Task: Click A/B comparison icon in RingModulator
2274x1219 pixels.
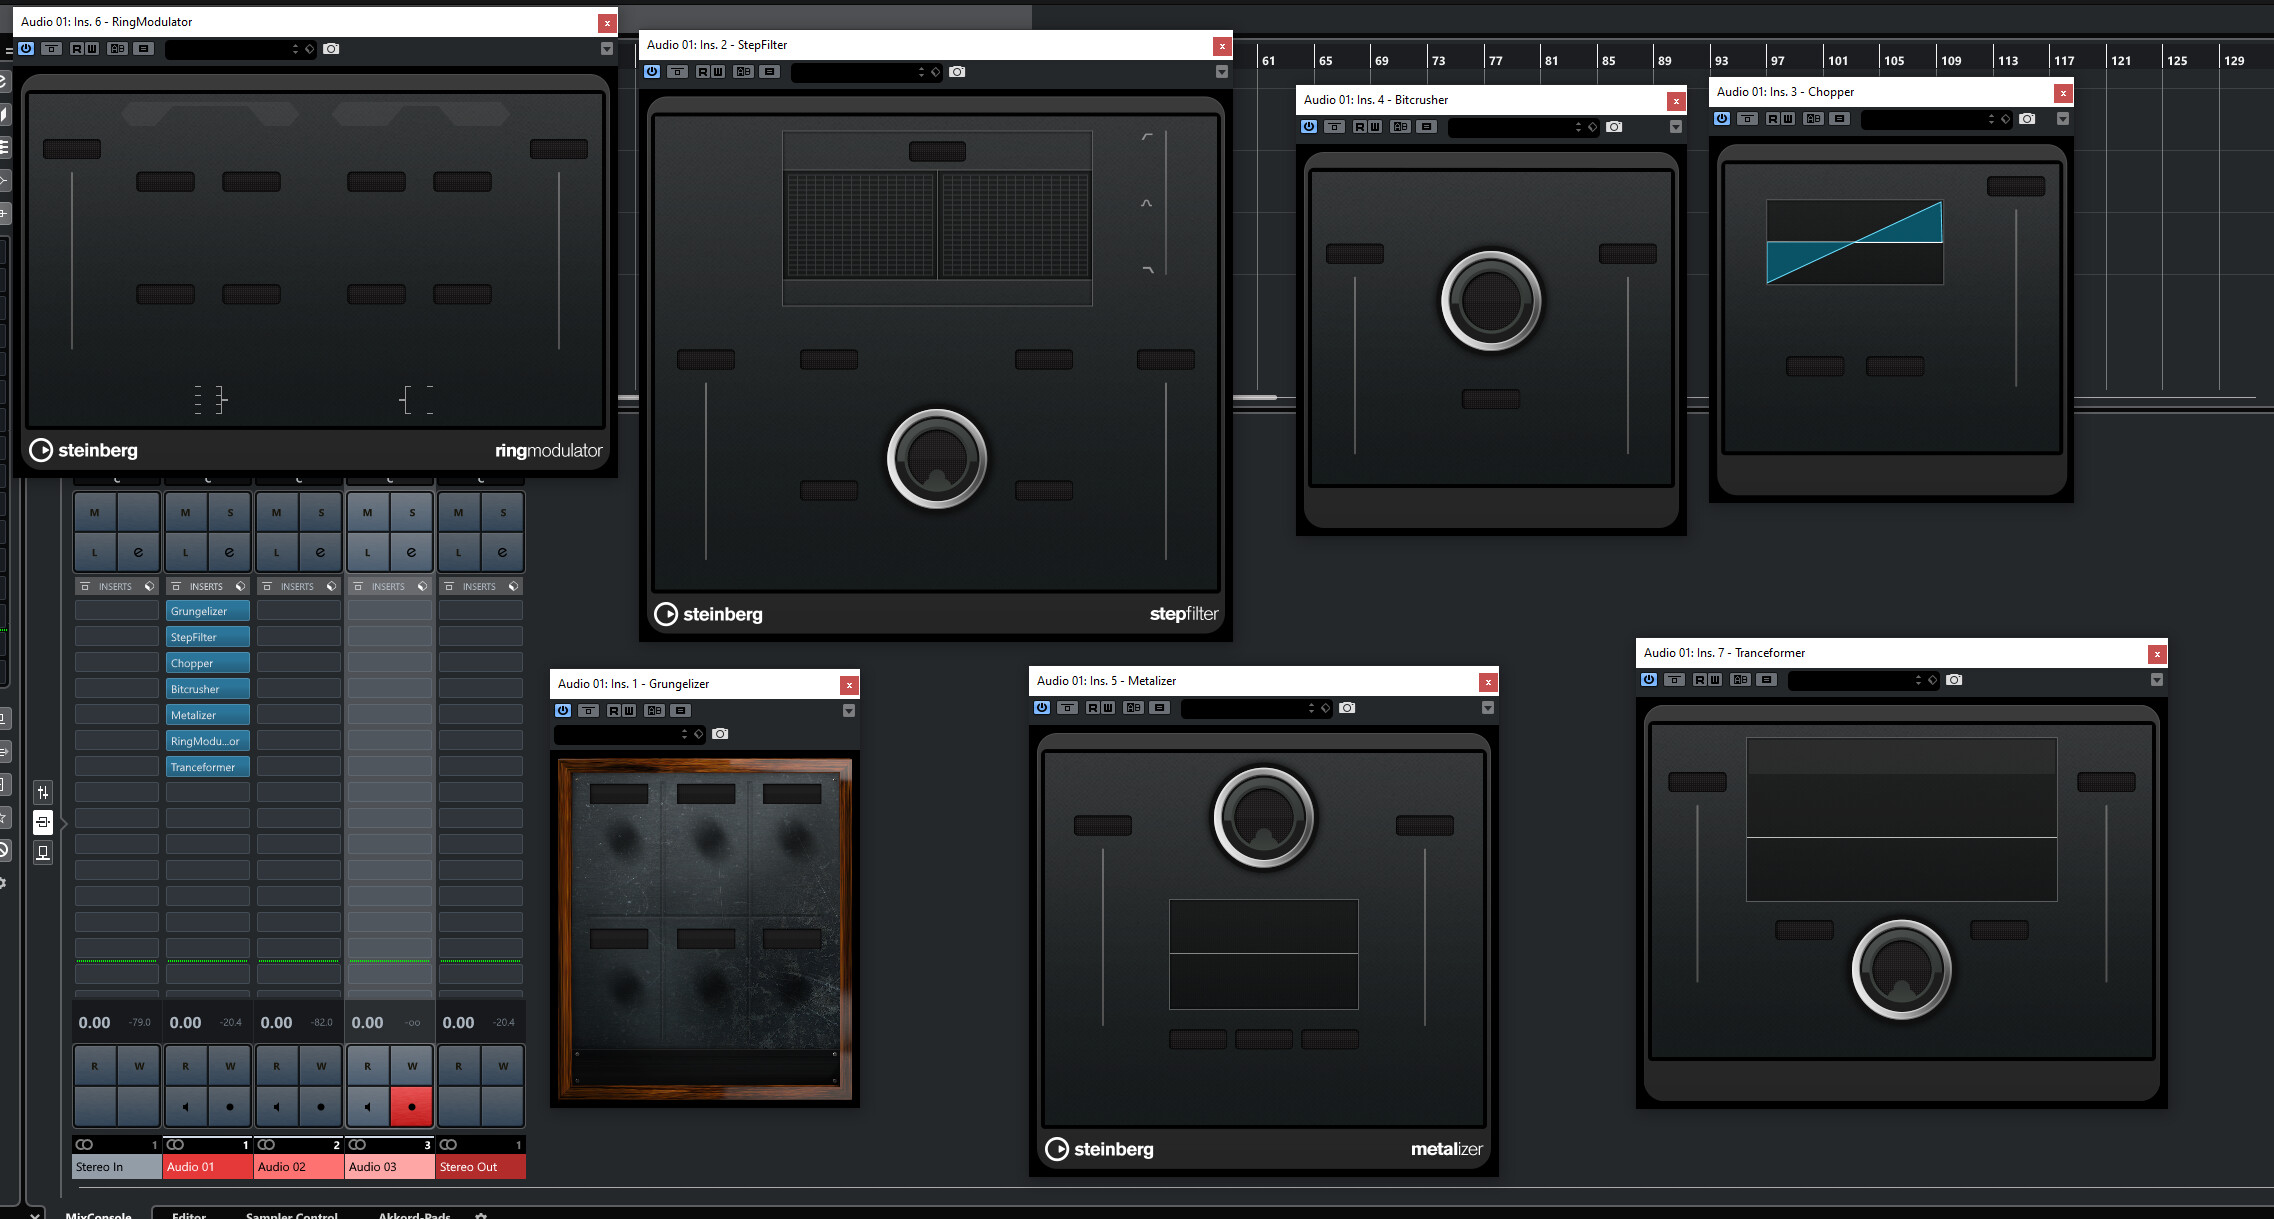Action: pyautogui.click(x=118, y=49)
